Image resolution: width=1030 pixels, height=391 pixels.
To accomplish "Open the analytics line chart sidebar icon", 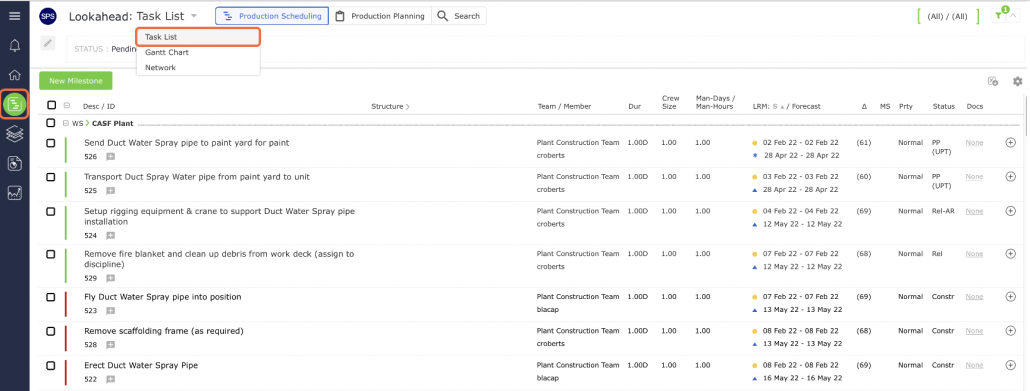I will (14, 193).
